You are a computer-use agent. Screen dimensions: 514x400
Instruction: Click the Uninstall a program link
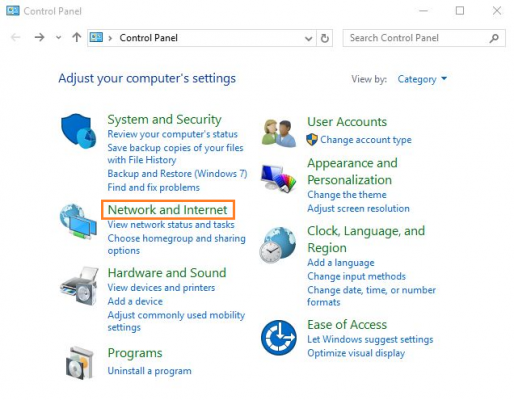point(149,371)
